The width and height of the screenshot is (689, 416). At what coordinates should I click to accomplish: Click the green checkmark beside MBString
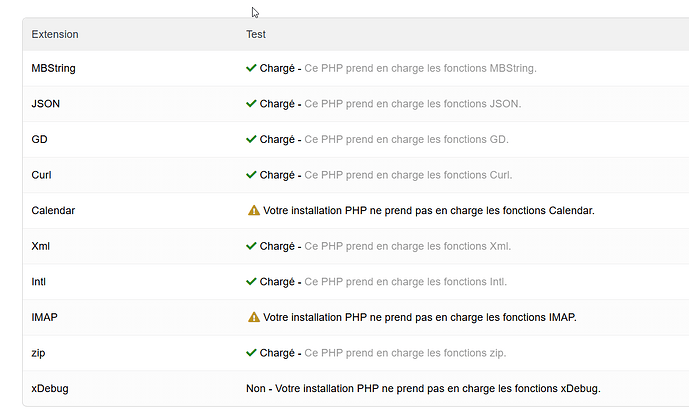(252, 68)
